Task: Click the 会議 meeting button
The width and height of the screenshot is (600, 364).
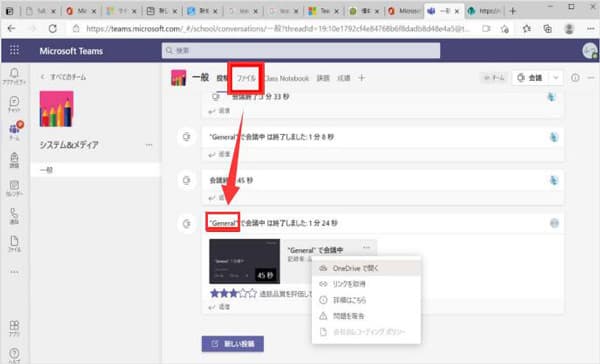Action: [531, 78]
